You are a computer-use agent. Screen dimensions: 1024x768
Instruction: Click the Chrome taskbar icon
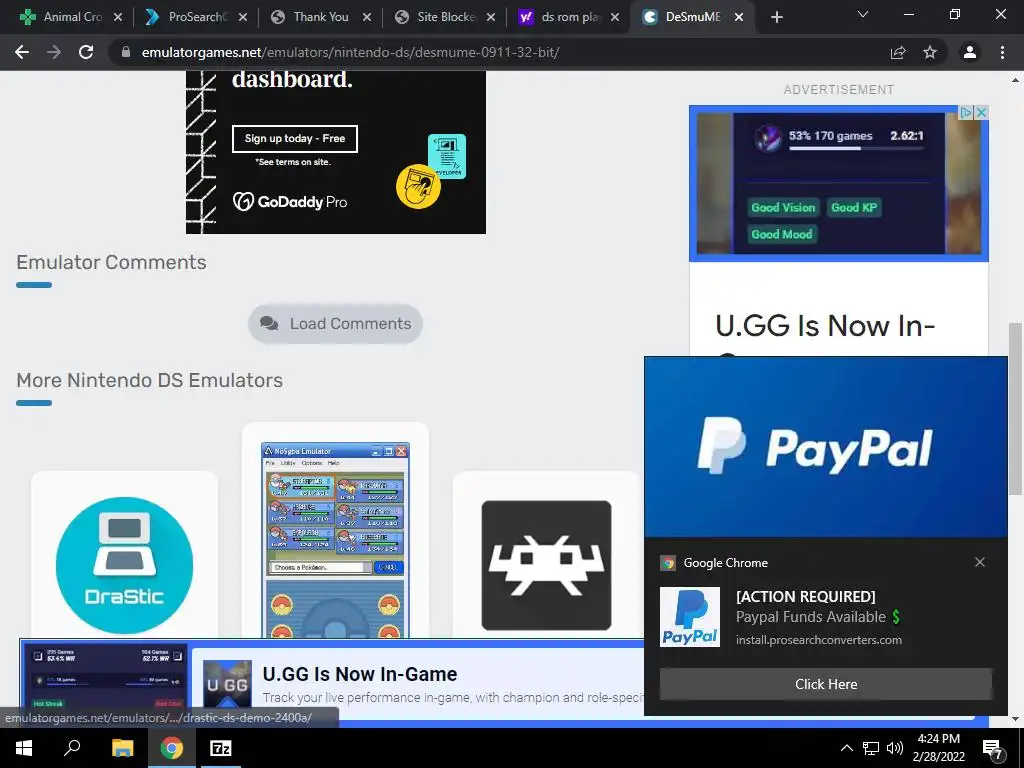tap(171, 748)
